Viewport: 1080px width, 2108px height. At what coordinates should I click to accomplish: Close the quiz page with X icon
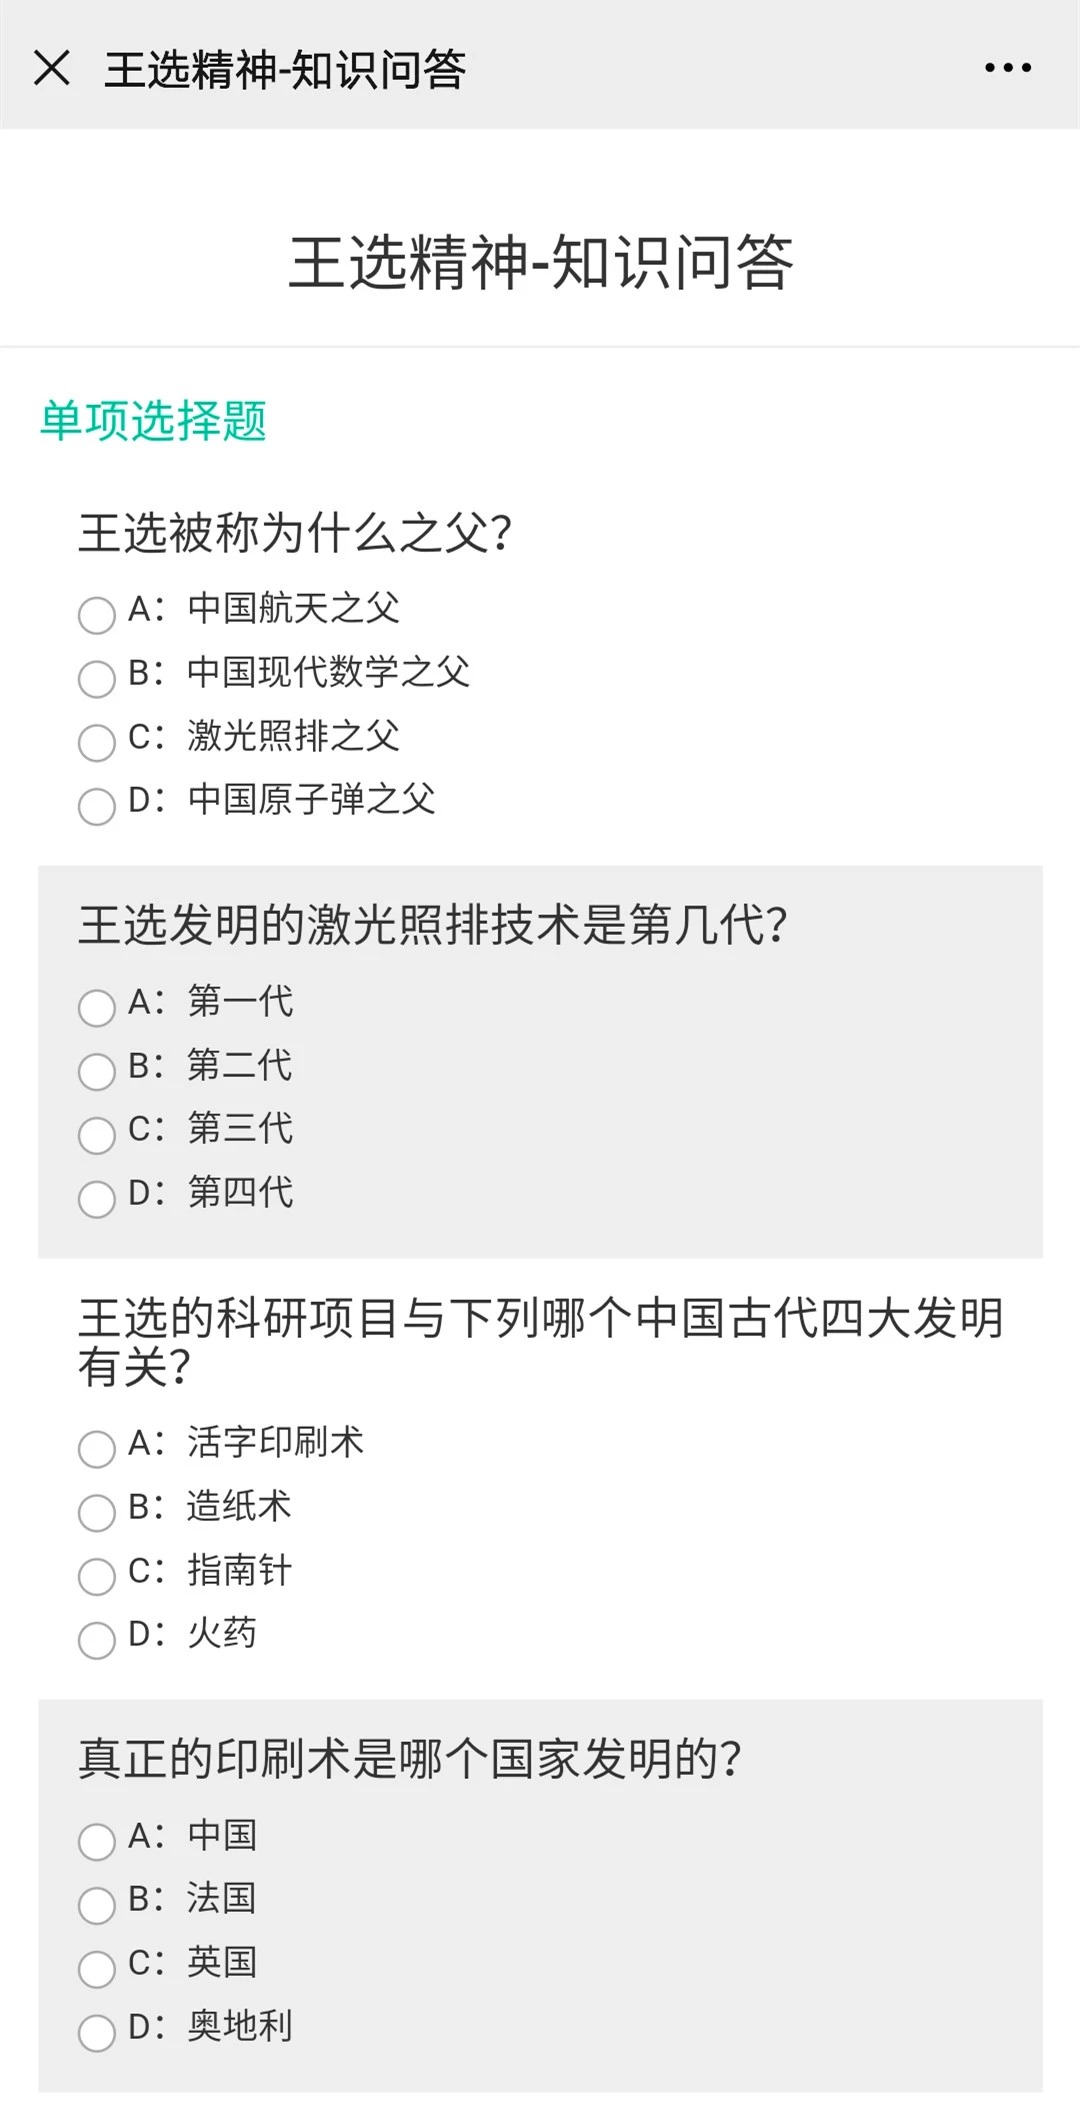(x=52, y=68)
